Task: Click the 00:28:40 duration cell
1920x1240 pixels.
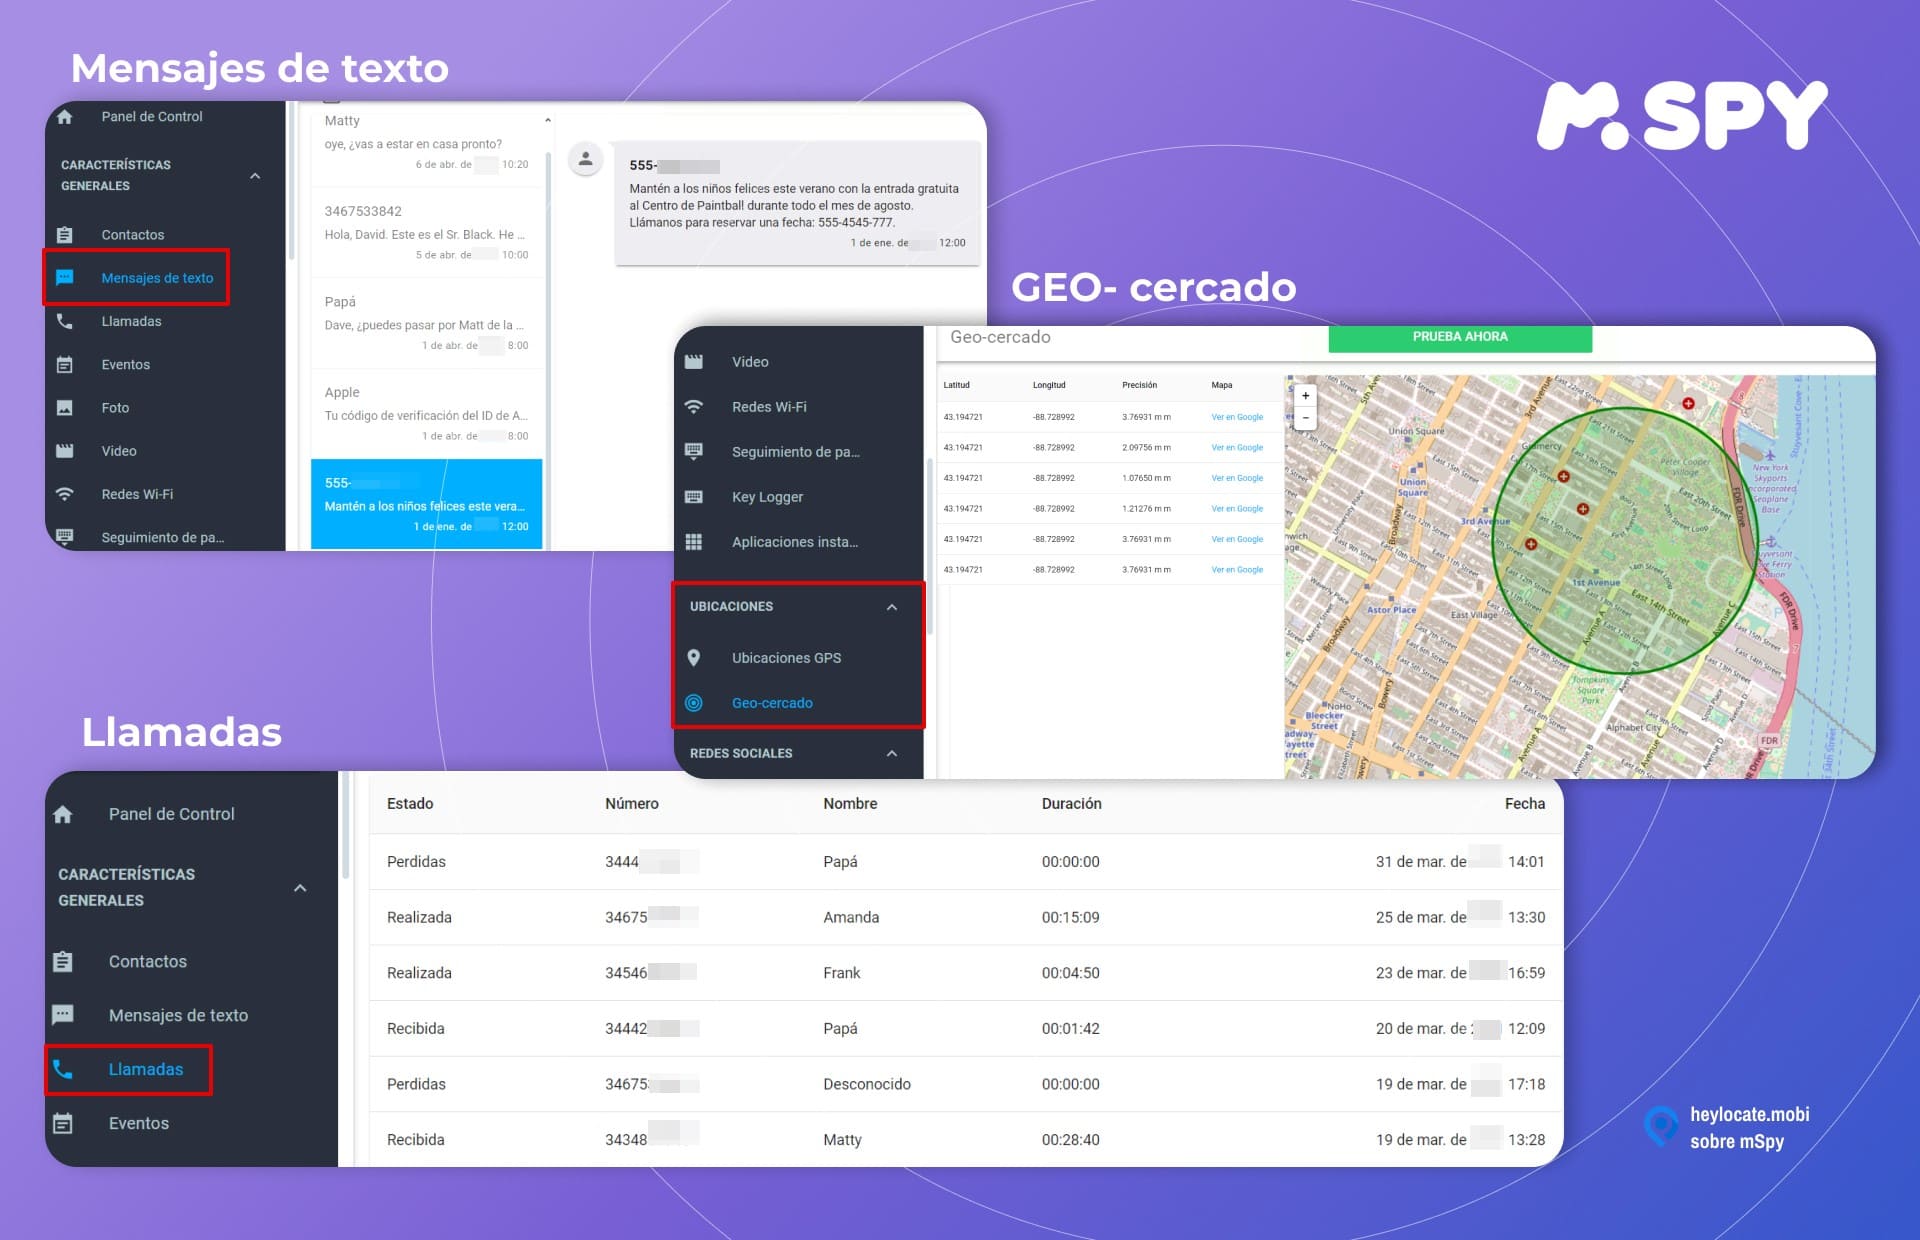Action: 1070,1140
